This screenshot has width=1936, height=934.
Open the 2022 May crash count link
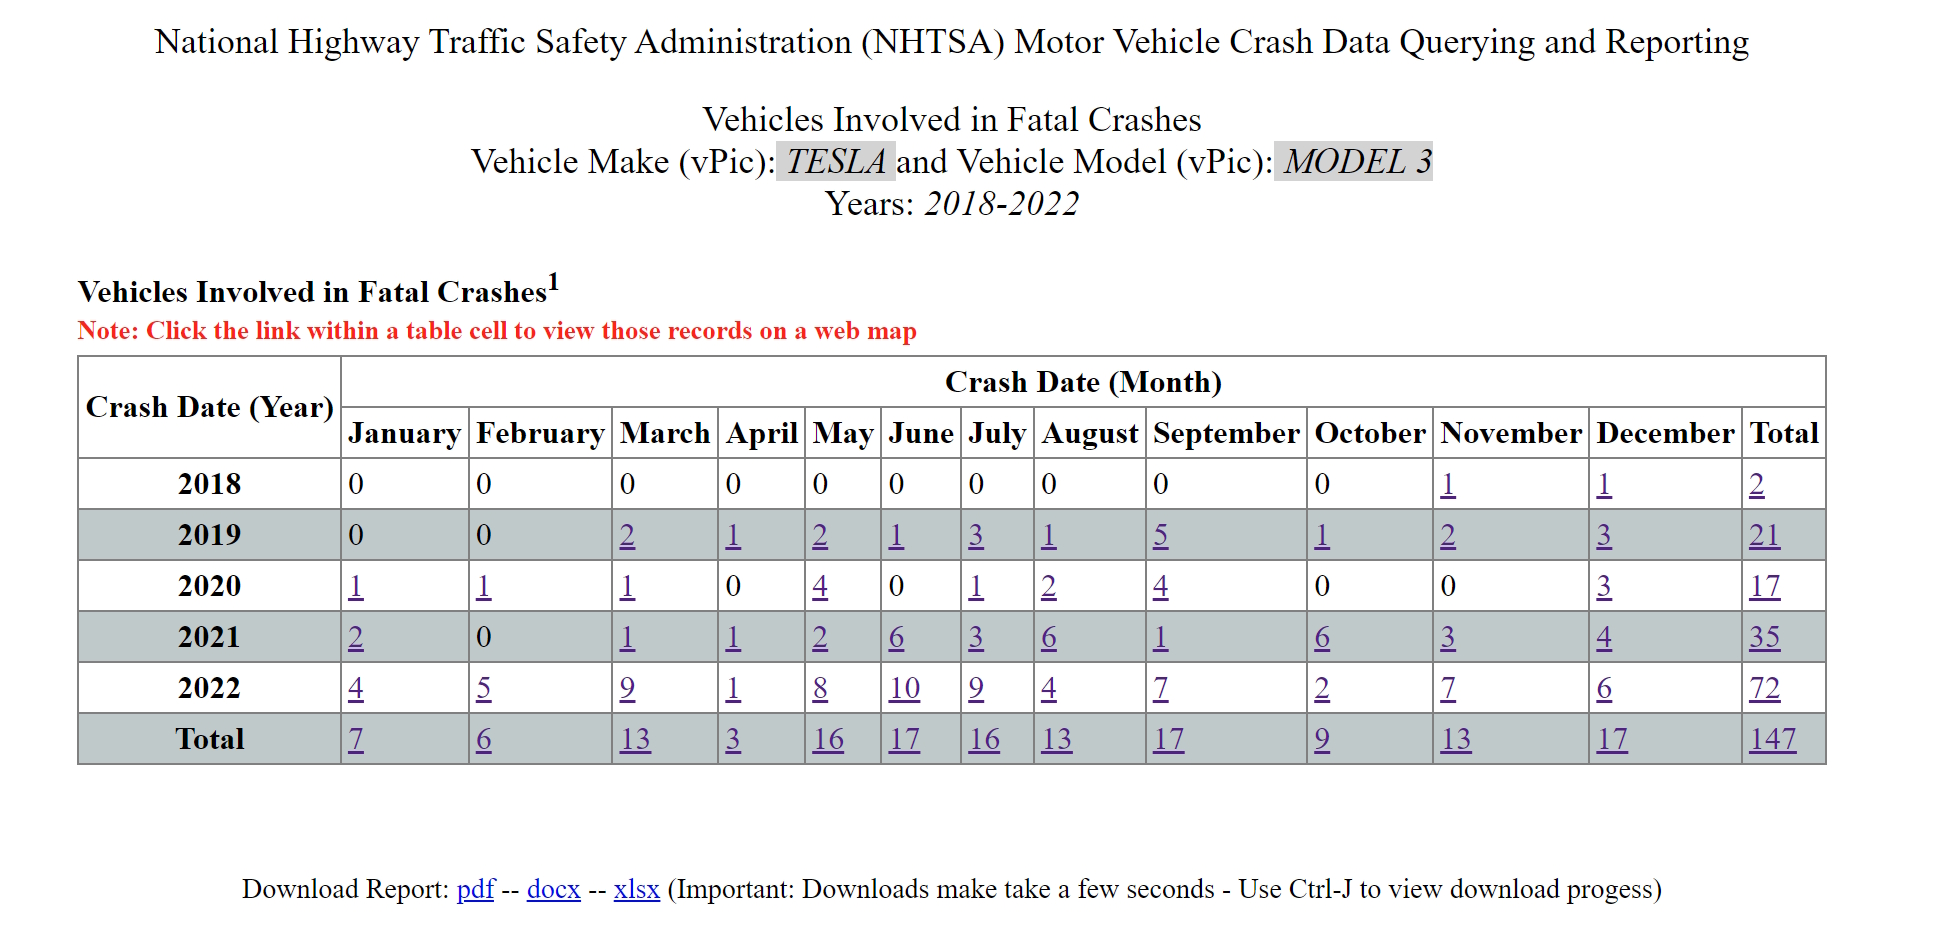click(820, 688)
